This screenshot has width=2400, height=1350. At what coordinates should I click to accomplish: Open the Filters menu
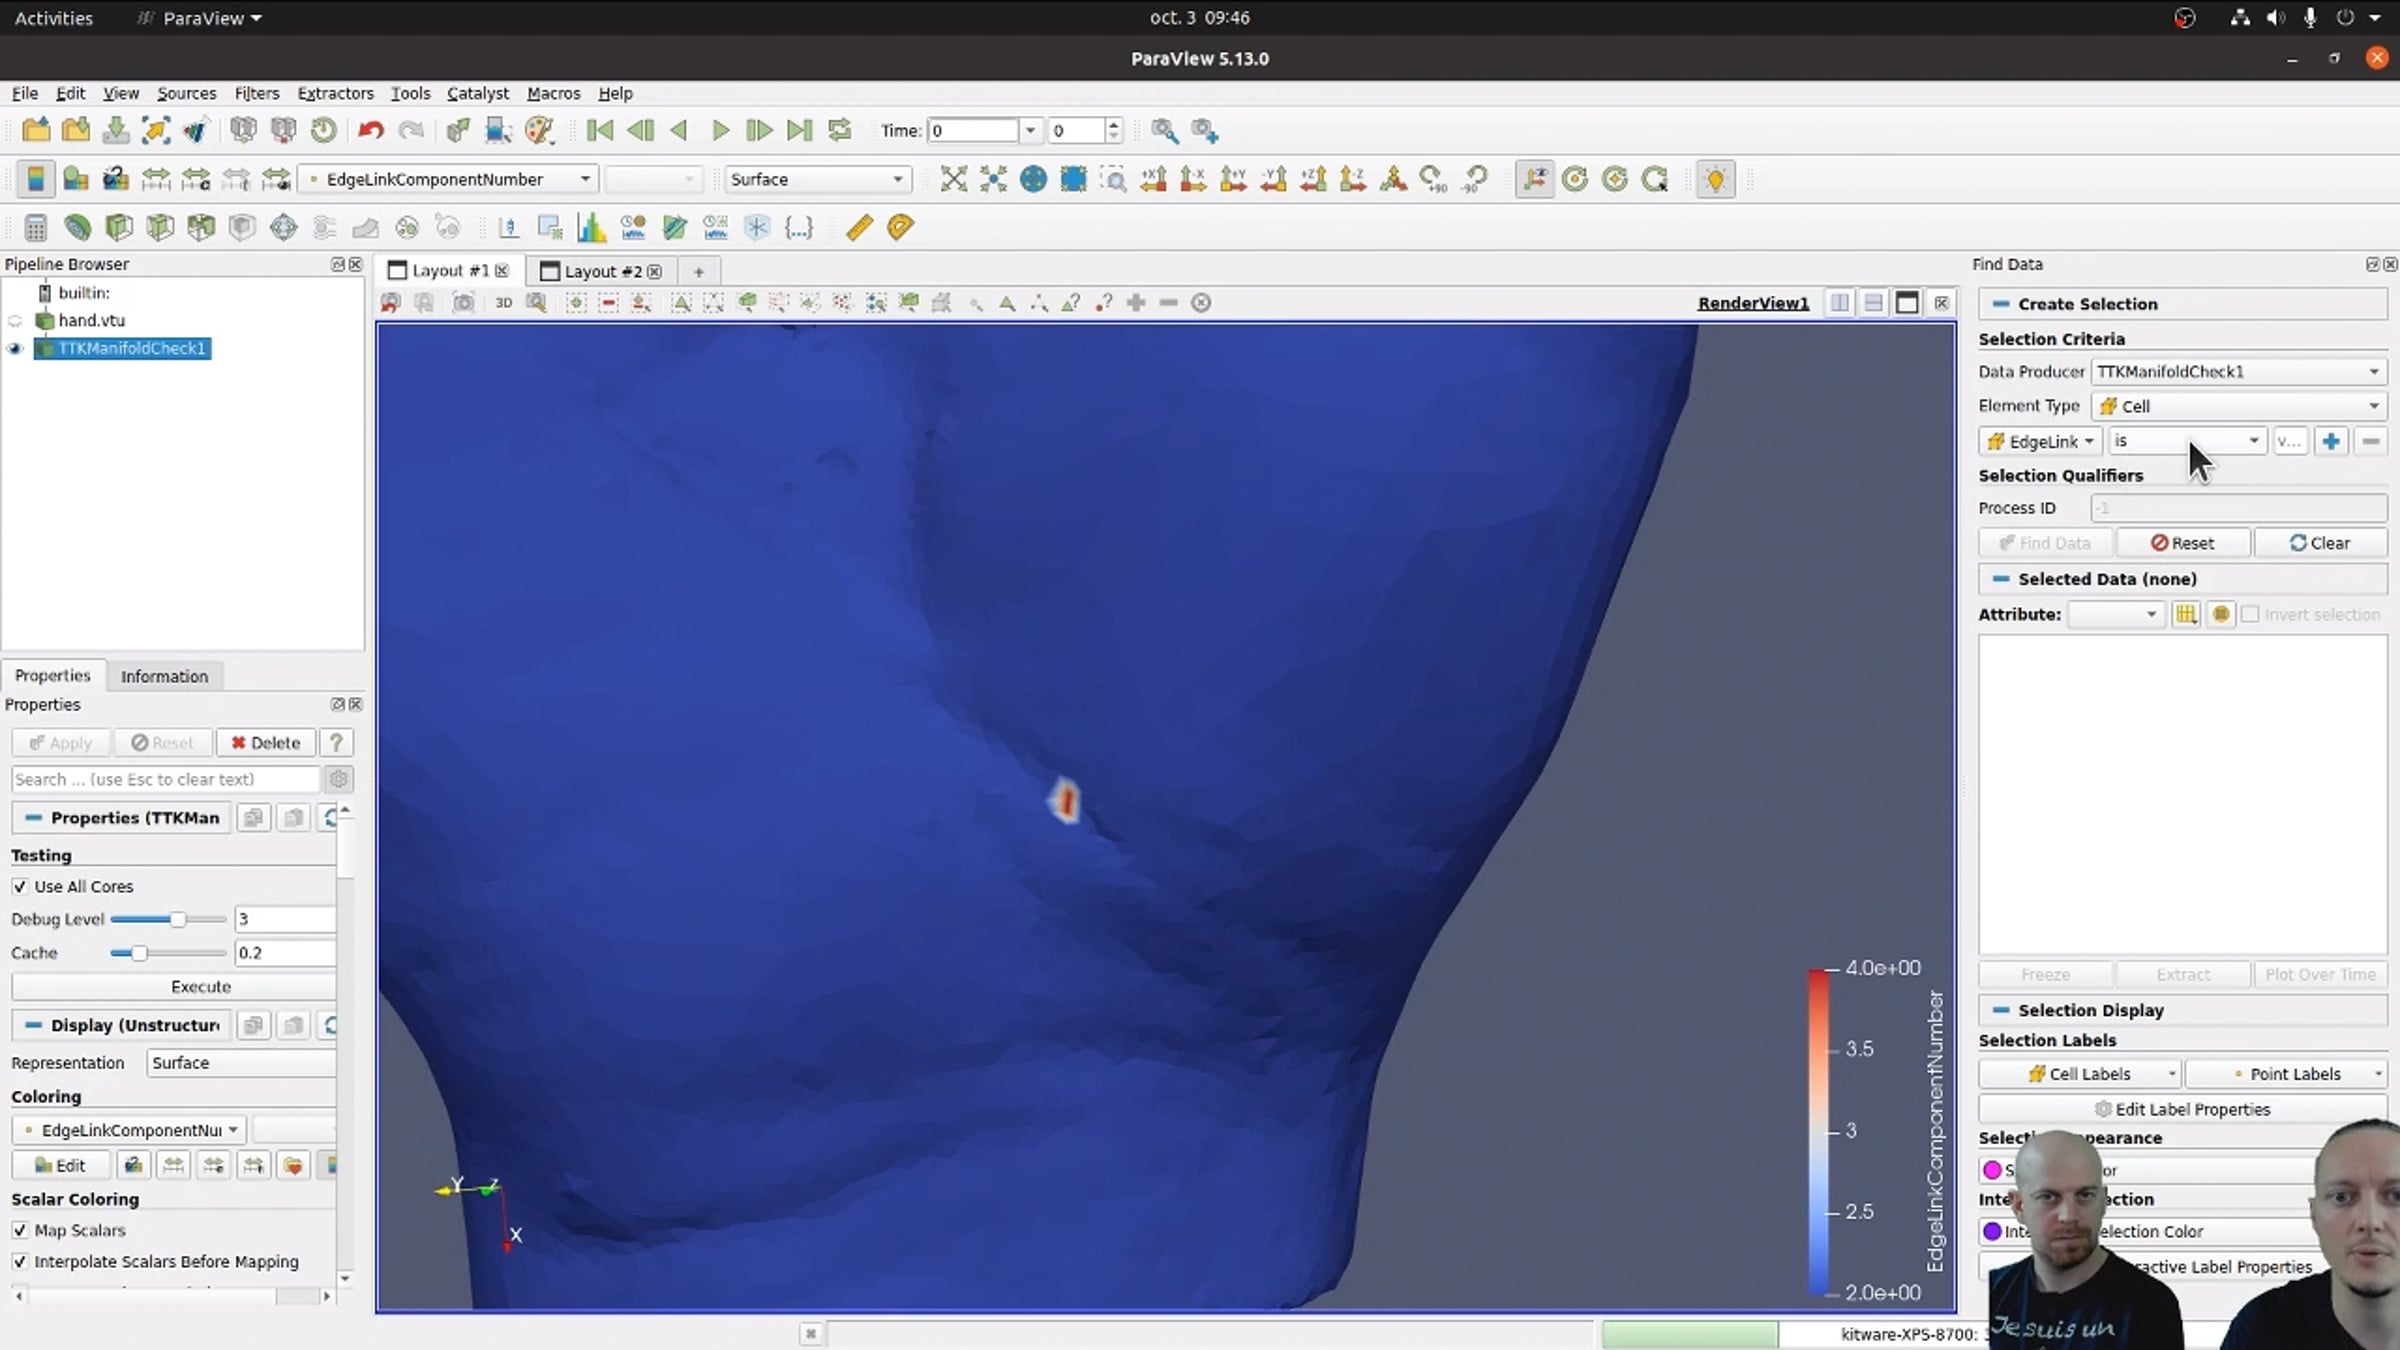(256, 93)
